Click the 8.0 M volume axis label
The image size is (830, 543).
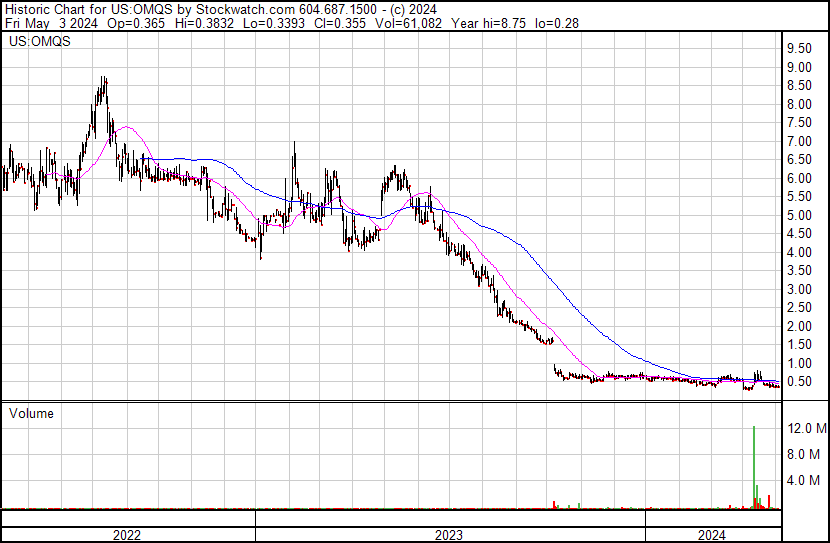(803, 454)
